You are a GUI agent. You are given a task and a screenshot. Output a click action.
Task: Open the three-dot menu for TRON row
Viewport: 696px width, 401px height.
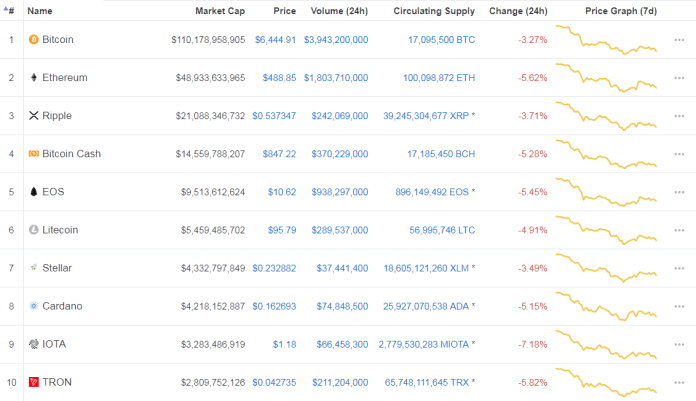coord(679,382)
